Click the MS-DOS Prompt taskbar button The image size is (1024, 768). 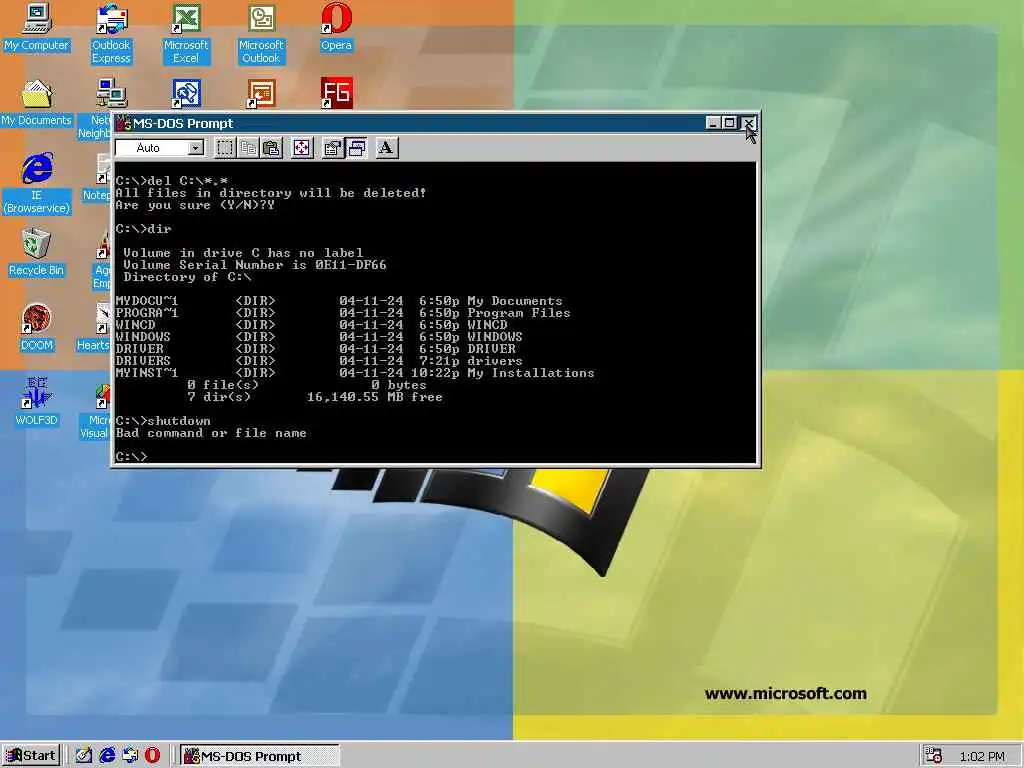coord(260,756)
